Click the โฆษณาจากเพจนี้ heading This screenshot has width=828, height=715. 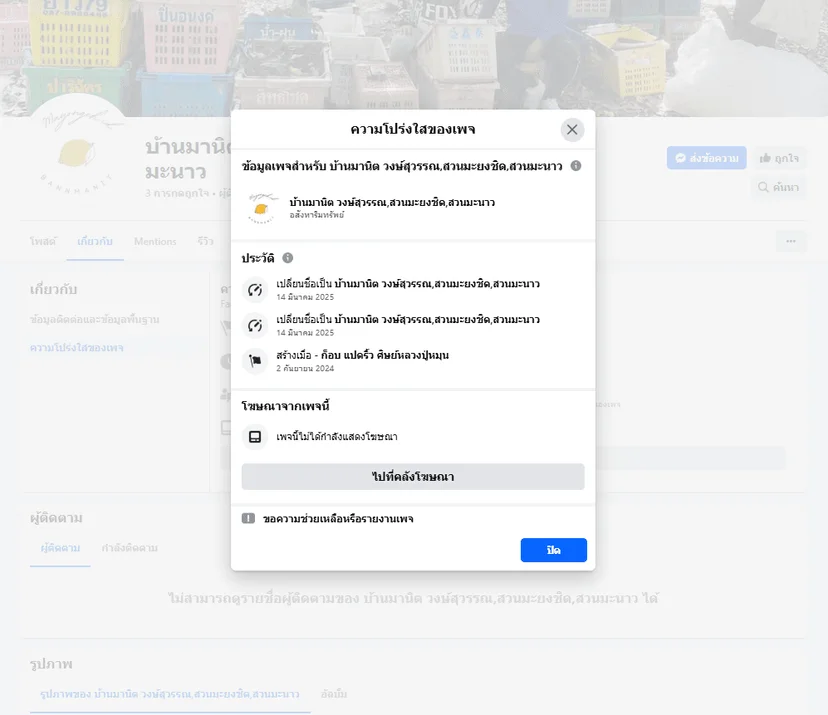click(286, 406)
